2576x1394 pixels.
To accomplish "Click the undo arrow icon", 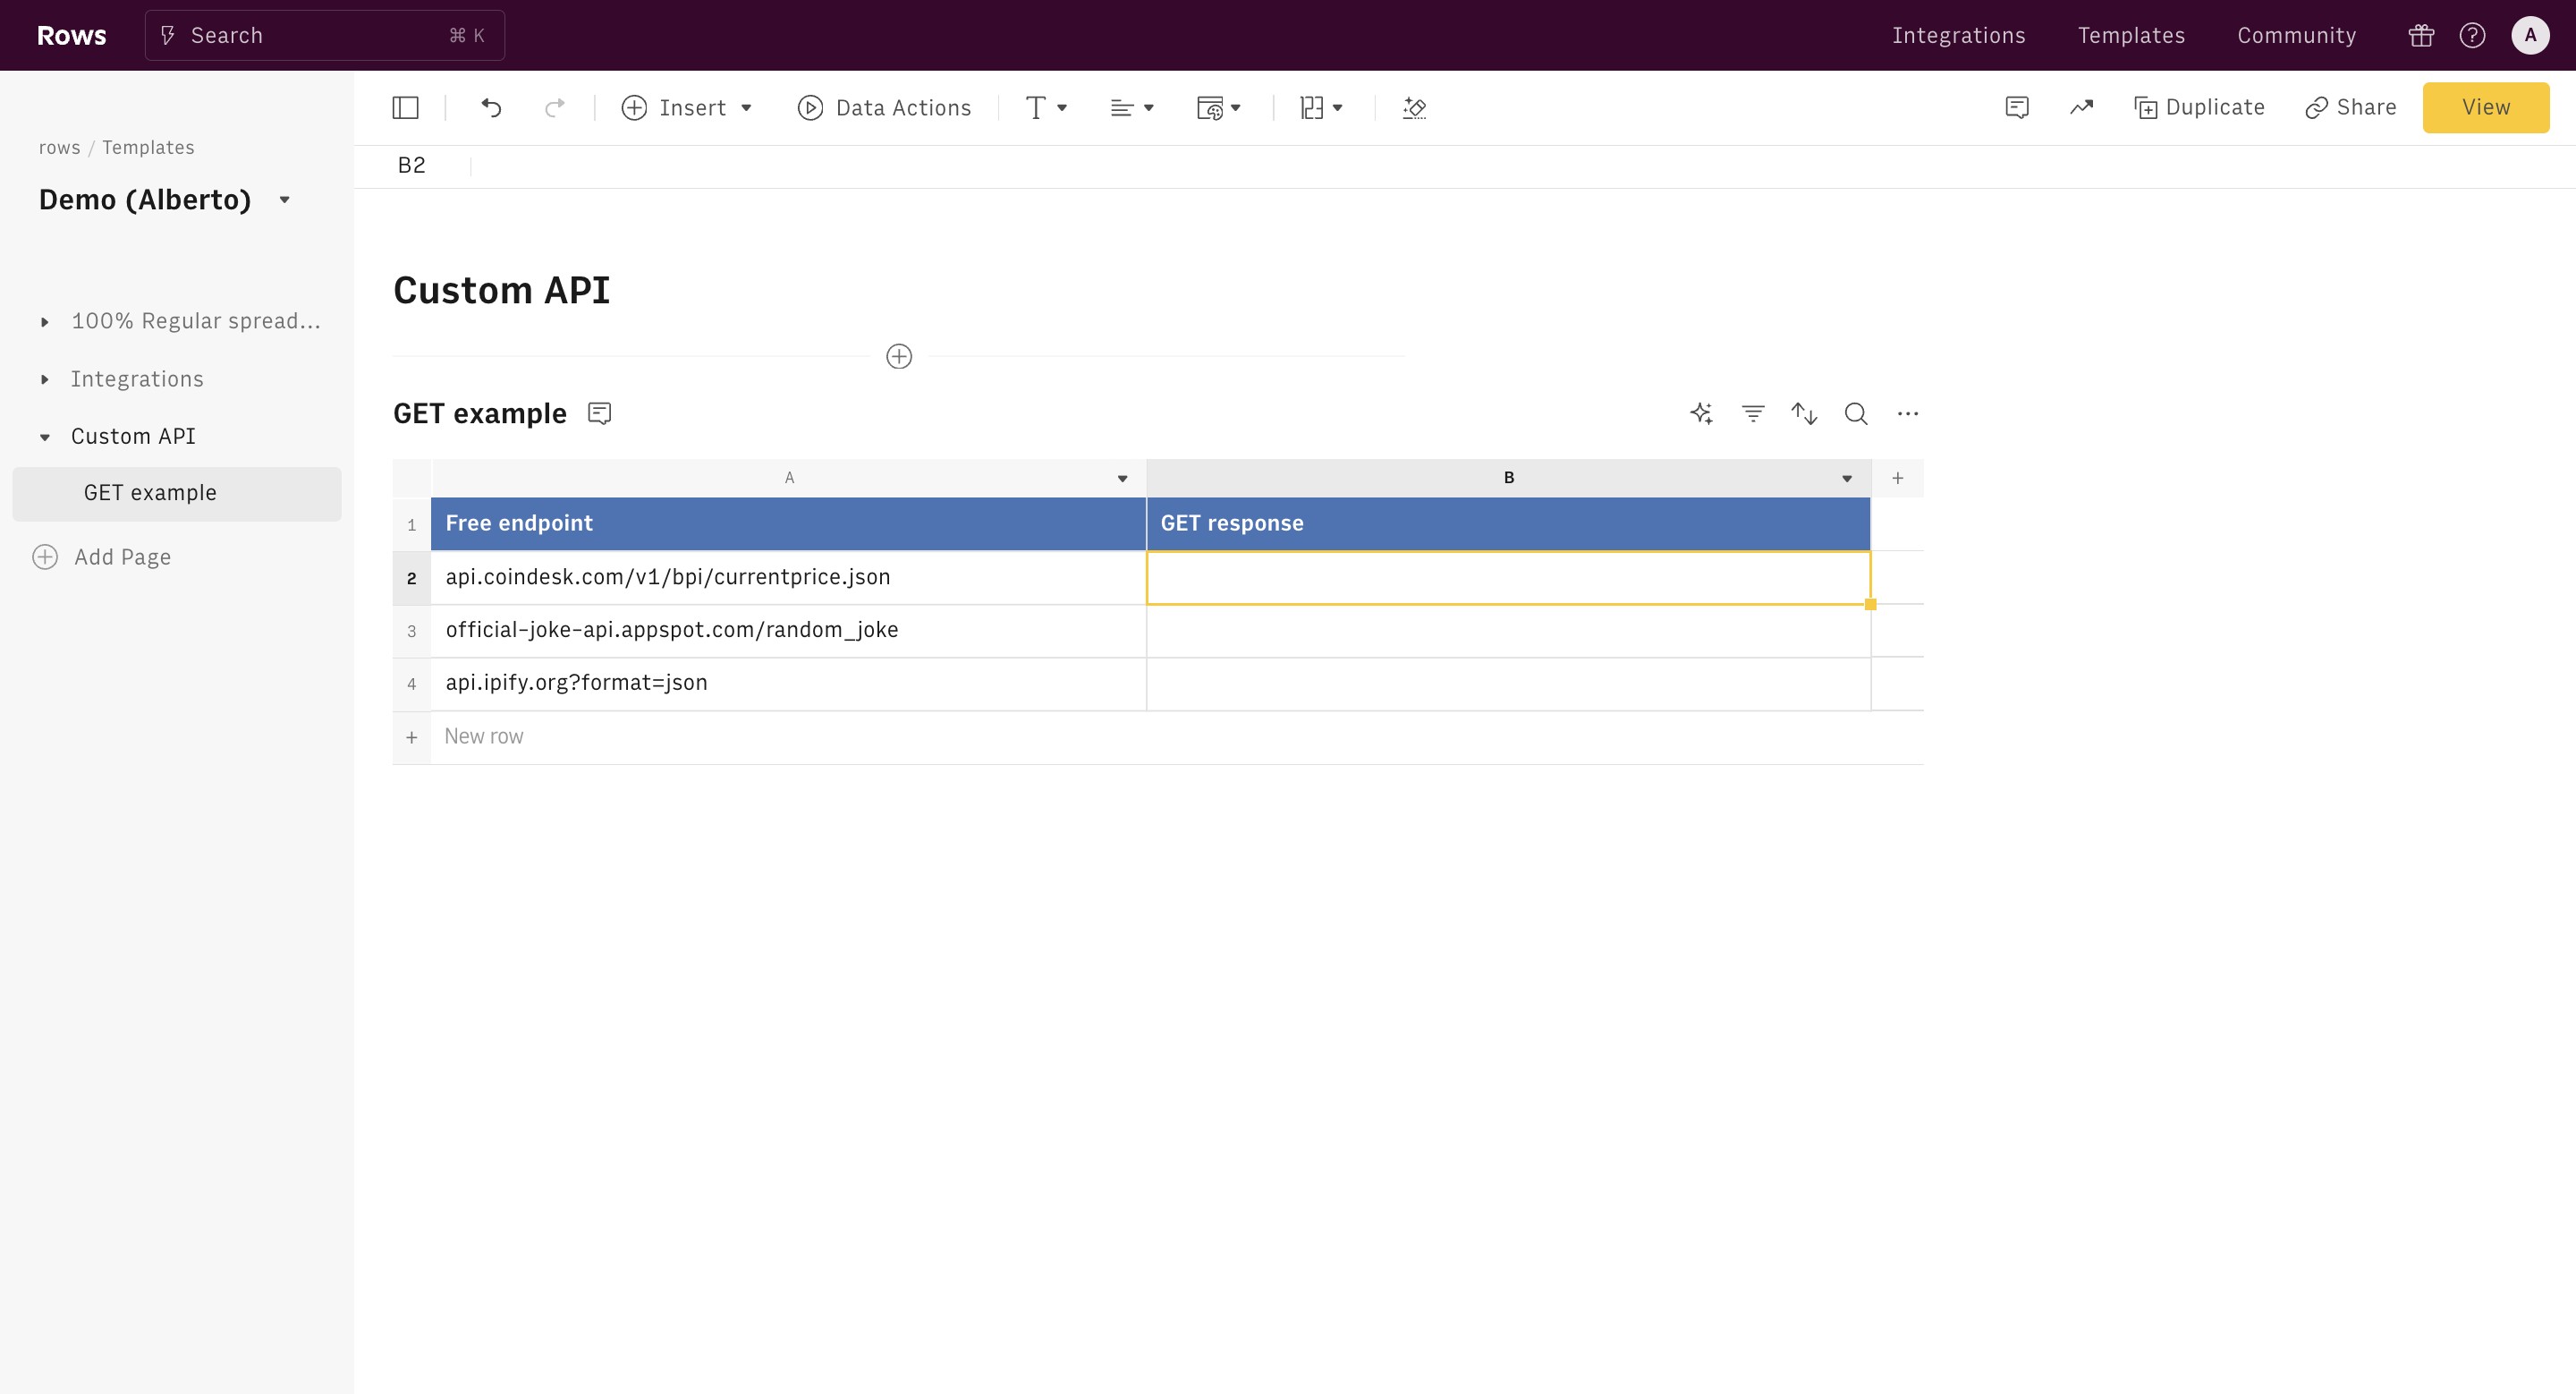I will coord(491,107).
